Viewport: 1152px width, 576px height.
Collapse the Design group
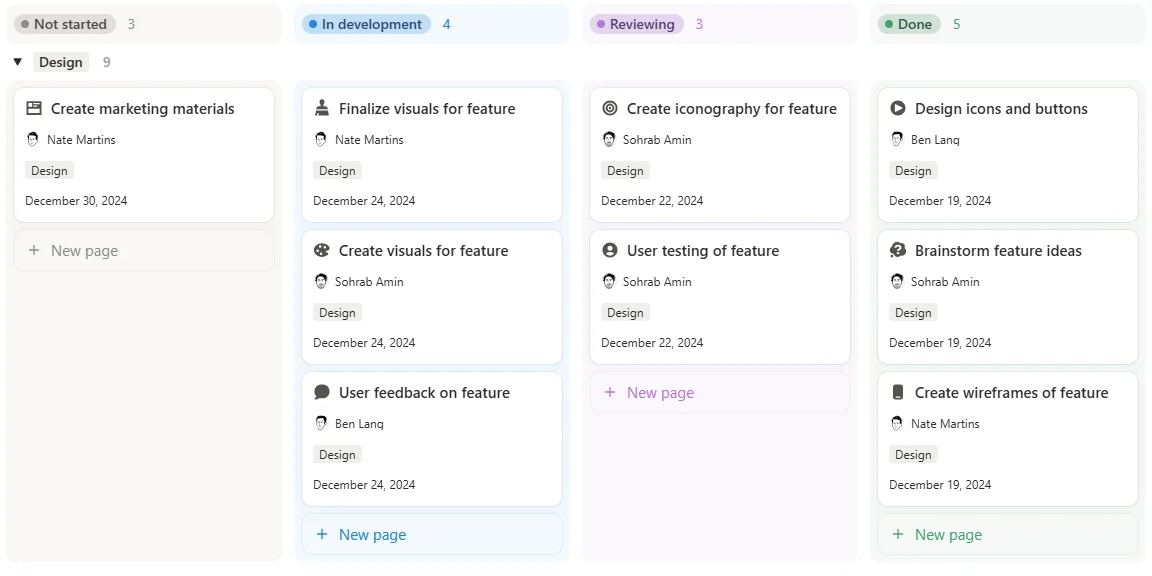pos(17,61)
